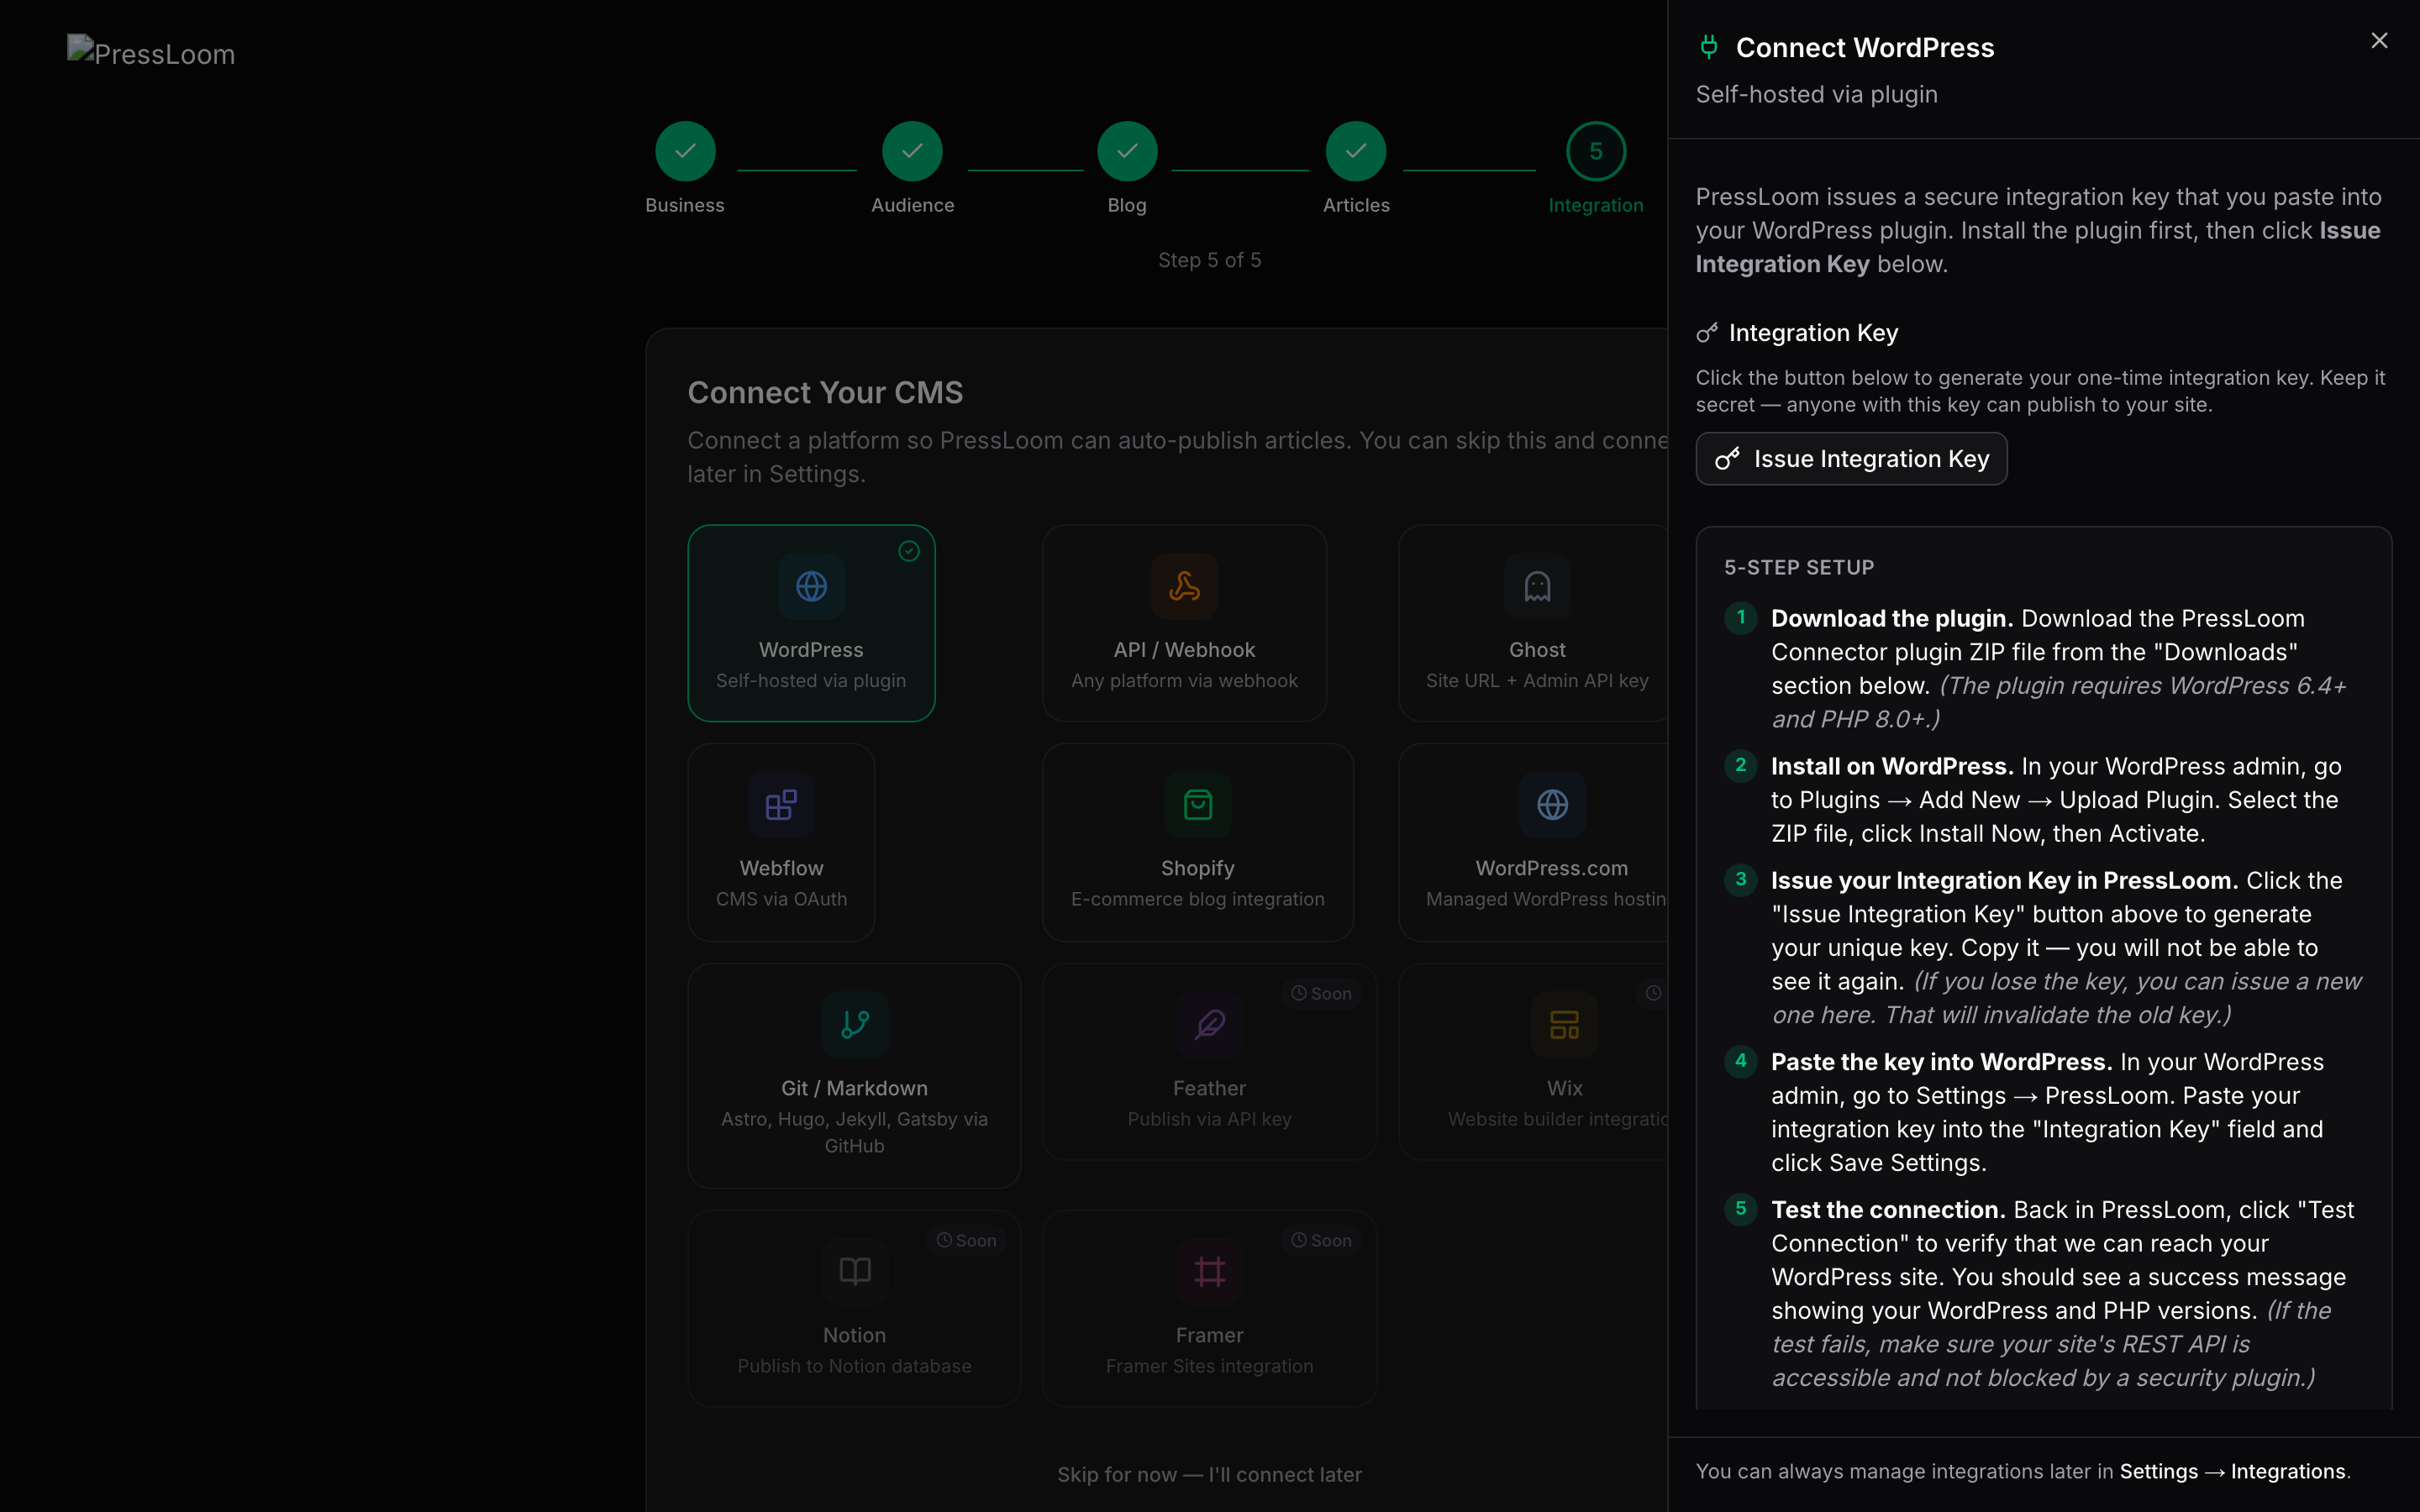Click Skip for now — I'll connect later
Image resolution: width=2420 pixels, height=1512 pixels.
[1209, 1474]
